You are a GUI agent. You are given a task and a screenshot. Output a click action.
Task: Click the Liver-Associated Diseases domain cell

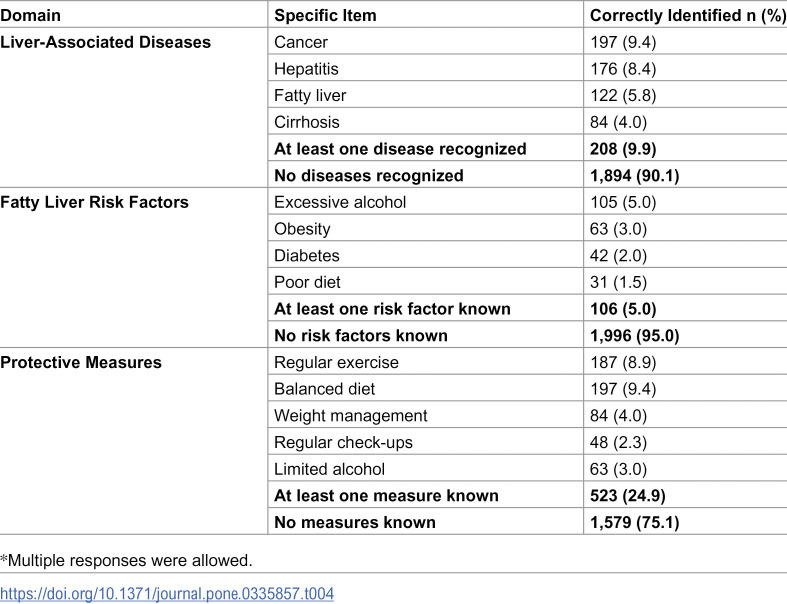tap(105, 42)
